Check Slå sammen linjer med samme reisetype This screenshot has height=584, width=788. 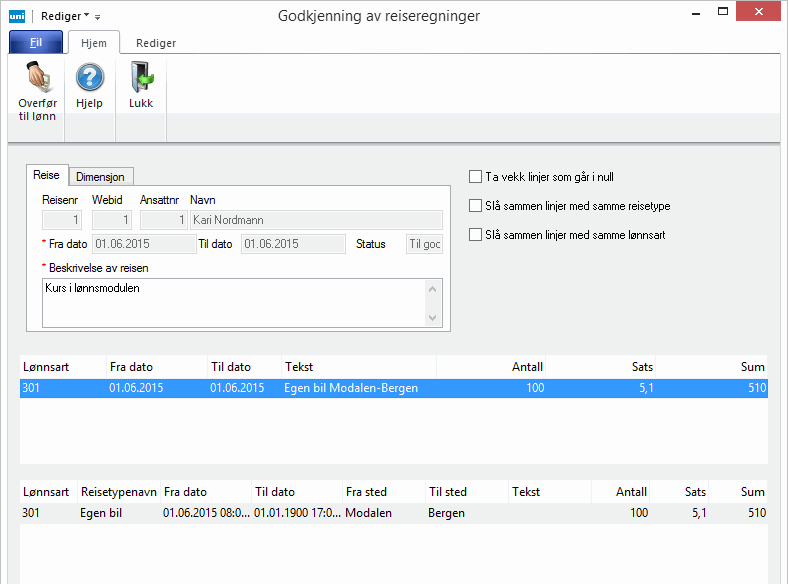476,206
